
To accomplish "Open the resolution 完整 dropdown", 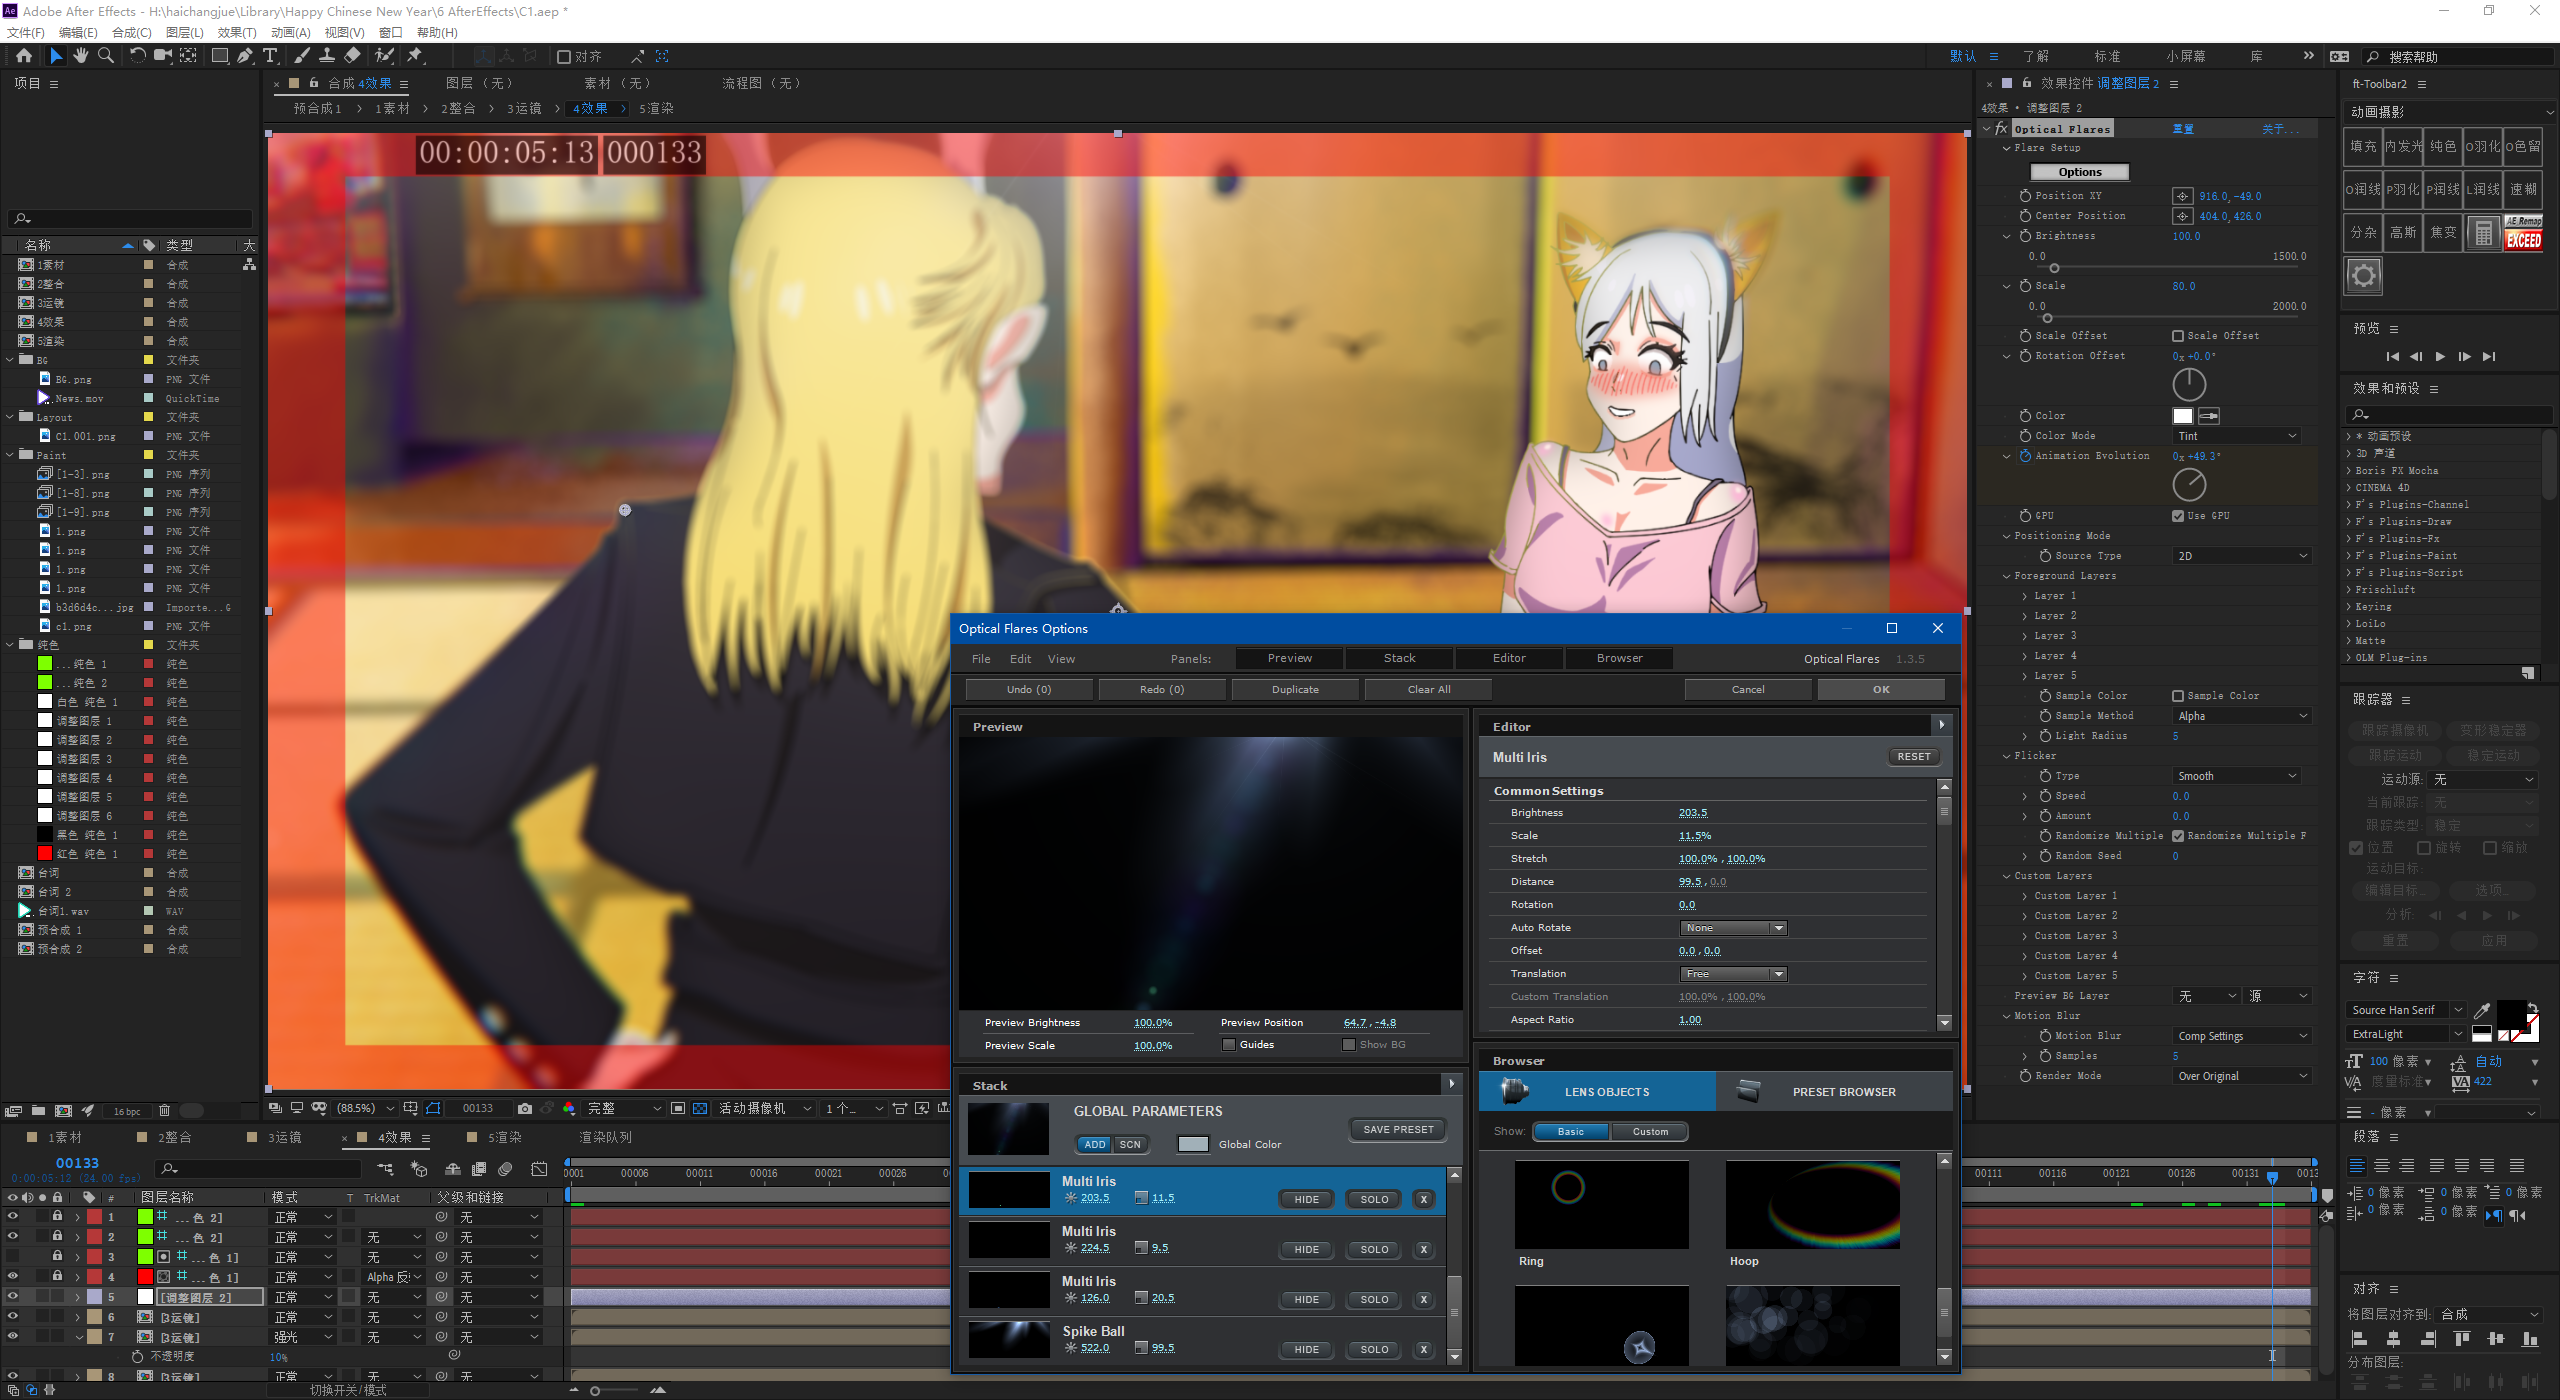I will (x=624, y=1108).
